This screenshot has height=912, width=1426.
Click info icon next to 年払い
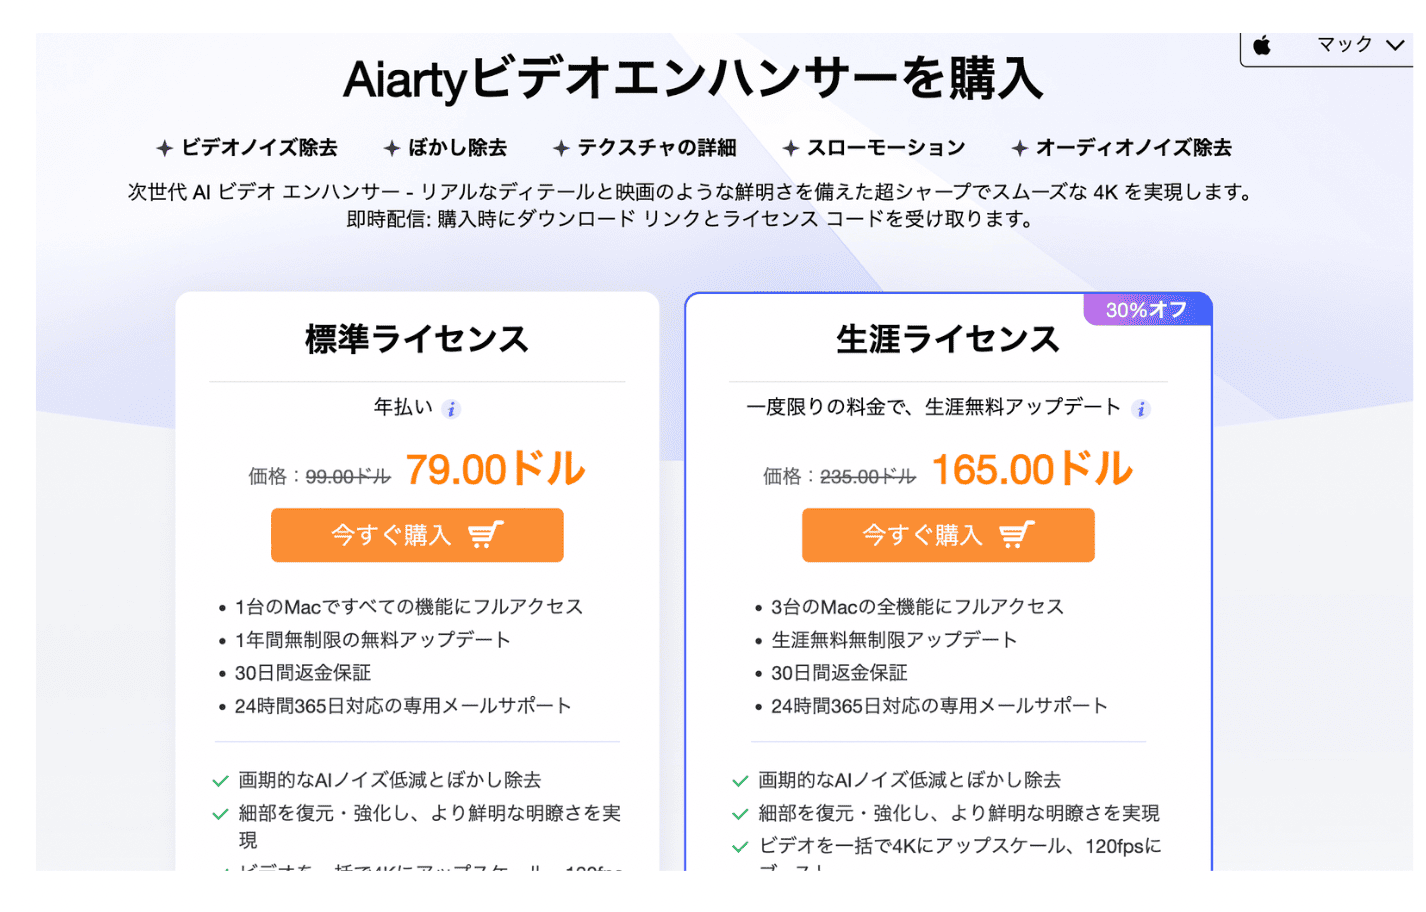(451, 409)
